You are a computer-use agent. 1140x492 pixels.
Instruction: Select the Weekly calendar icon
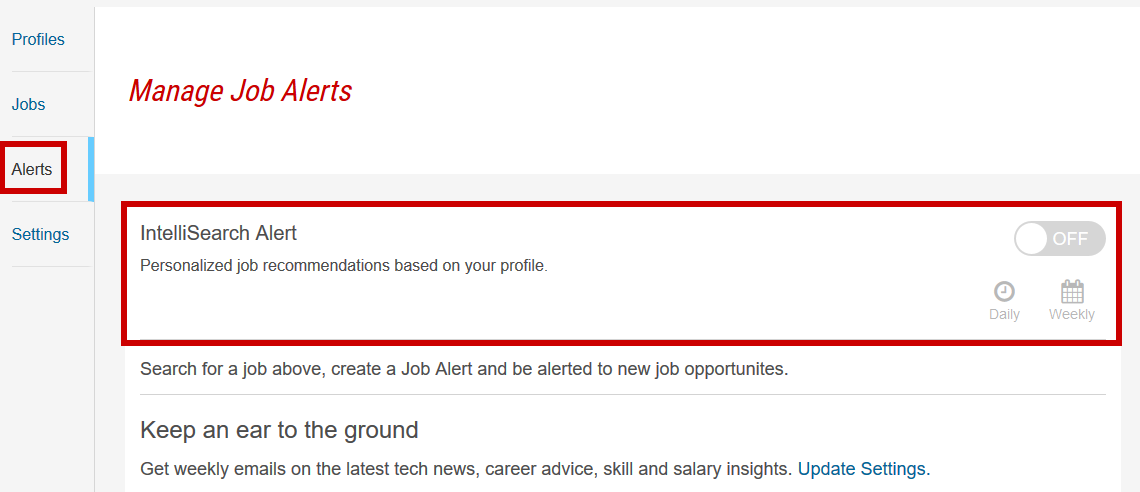(1072, 291)
